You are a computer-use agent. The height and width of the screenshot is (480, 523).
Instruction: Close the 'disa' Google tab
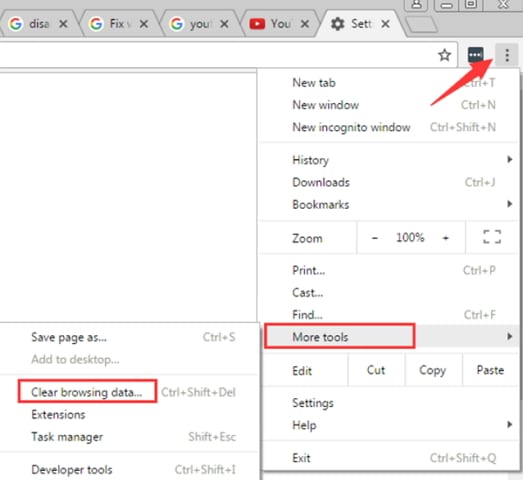(x=63, y=24)
